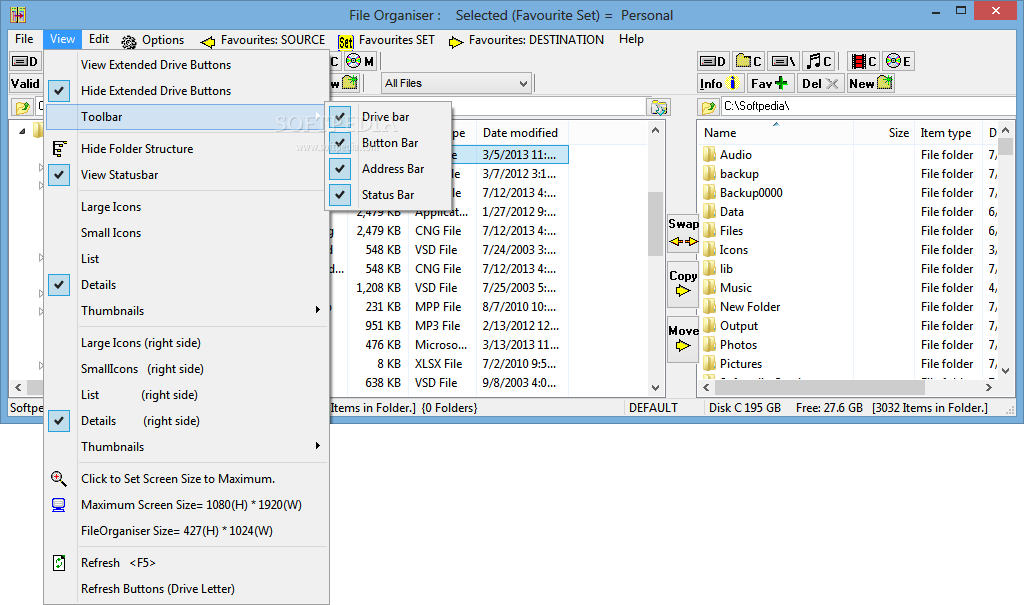
Task: Expand the Toolbar submenu
Action: point(186,117)
